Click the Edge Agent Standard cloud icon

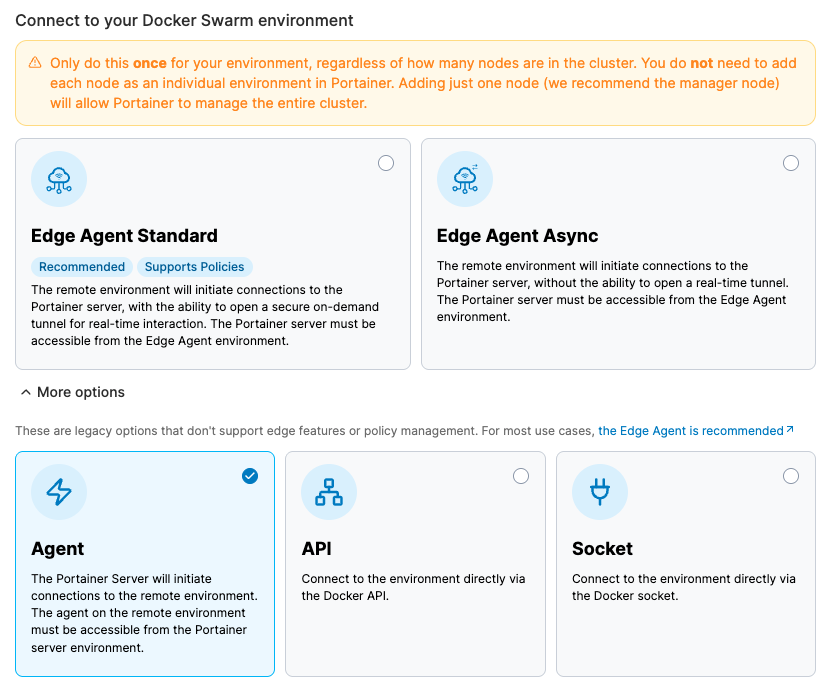(x=59, y=179)
